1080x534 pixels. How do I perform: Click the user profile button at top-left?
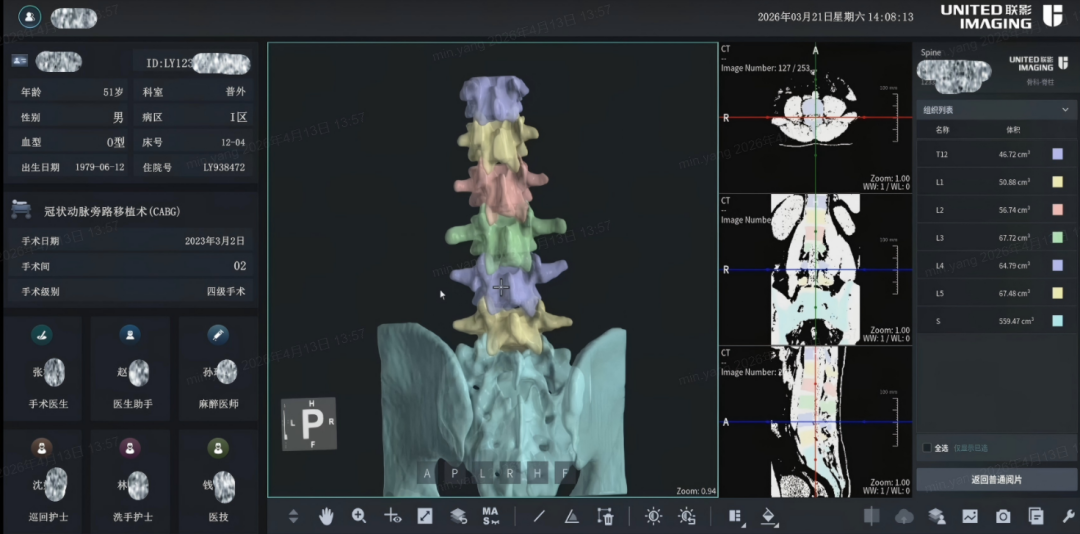tap(30, 17)
